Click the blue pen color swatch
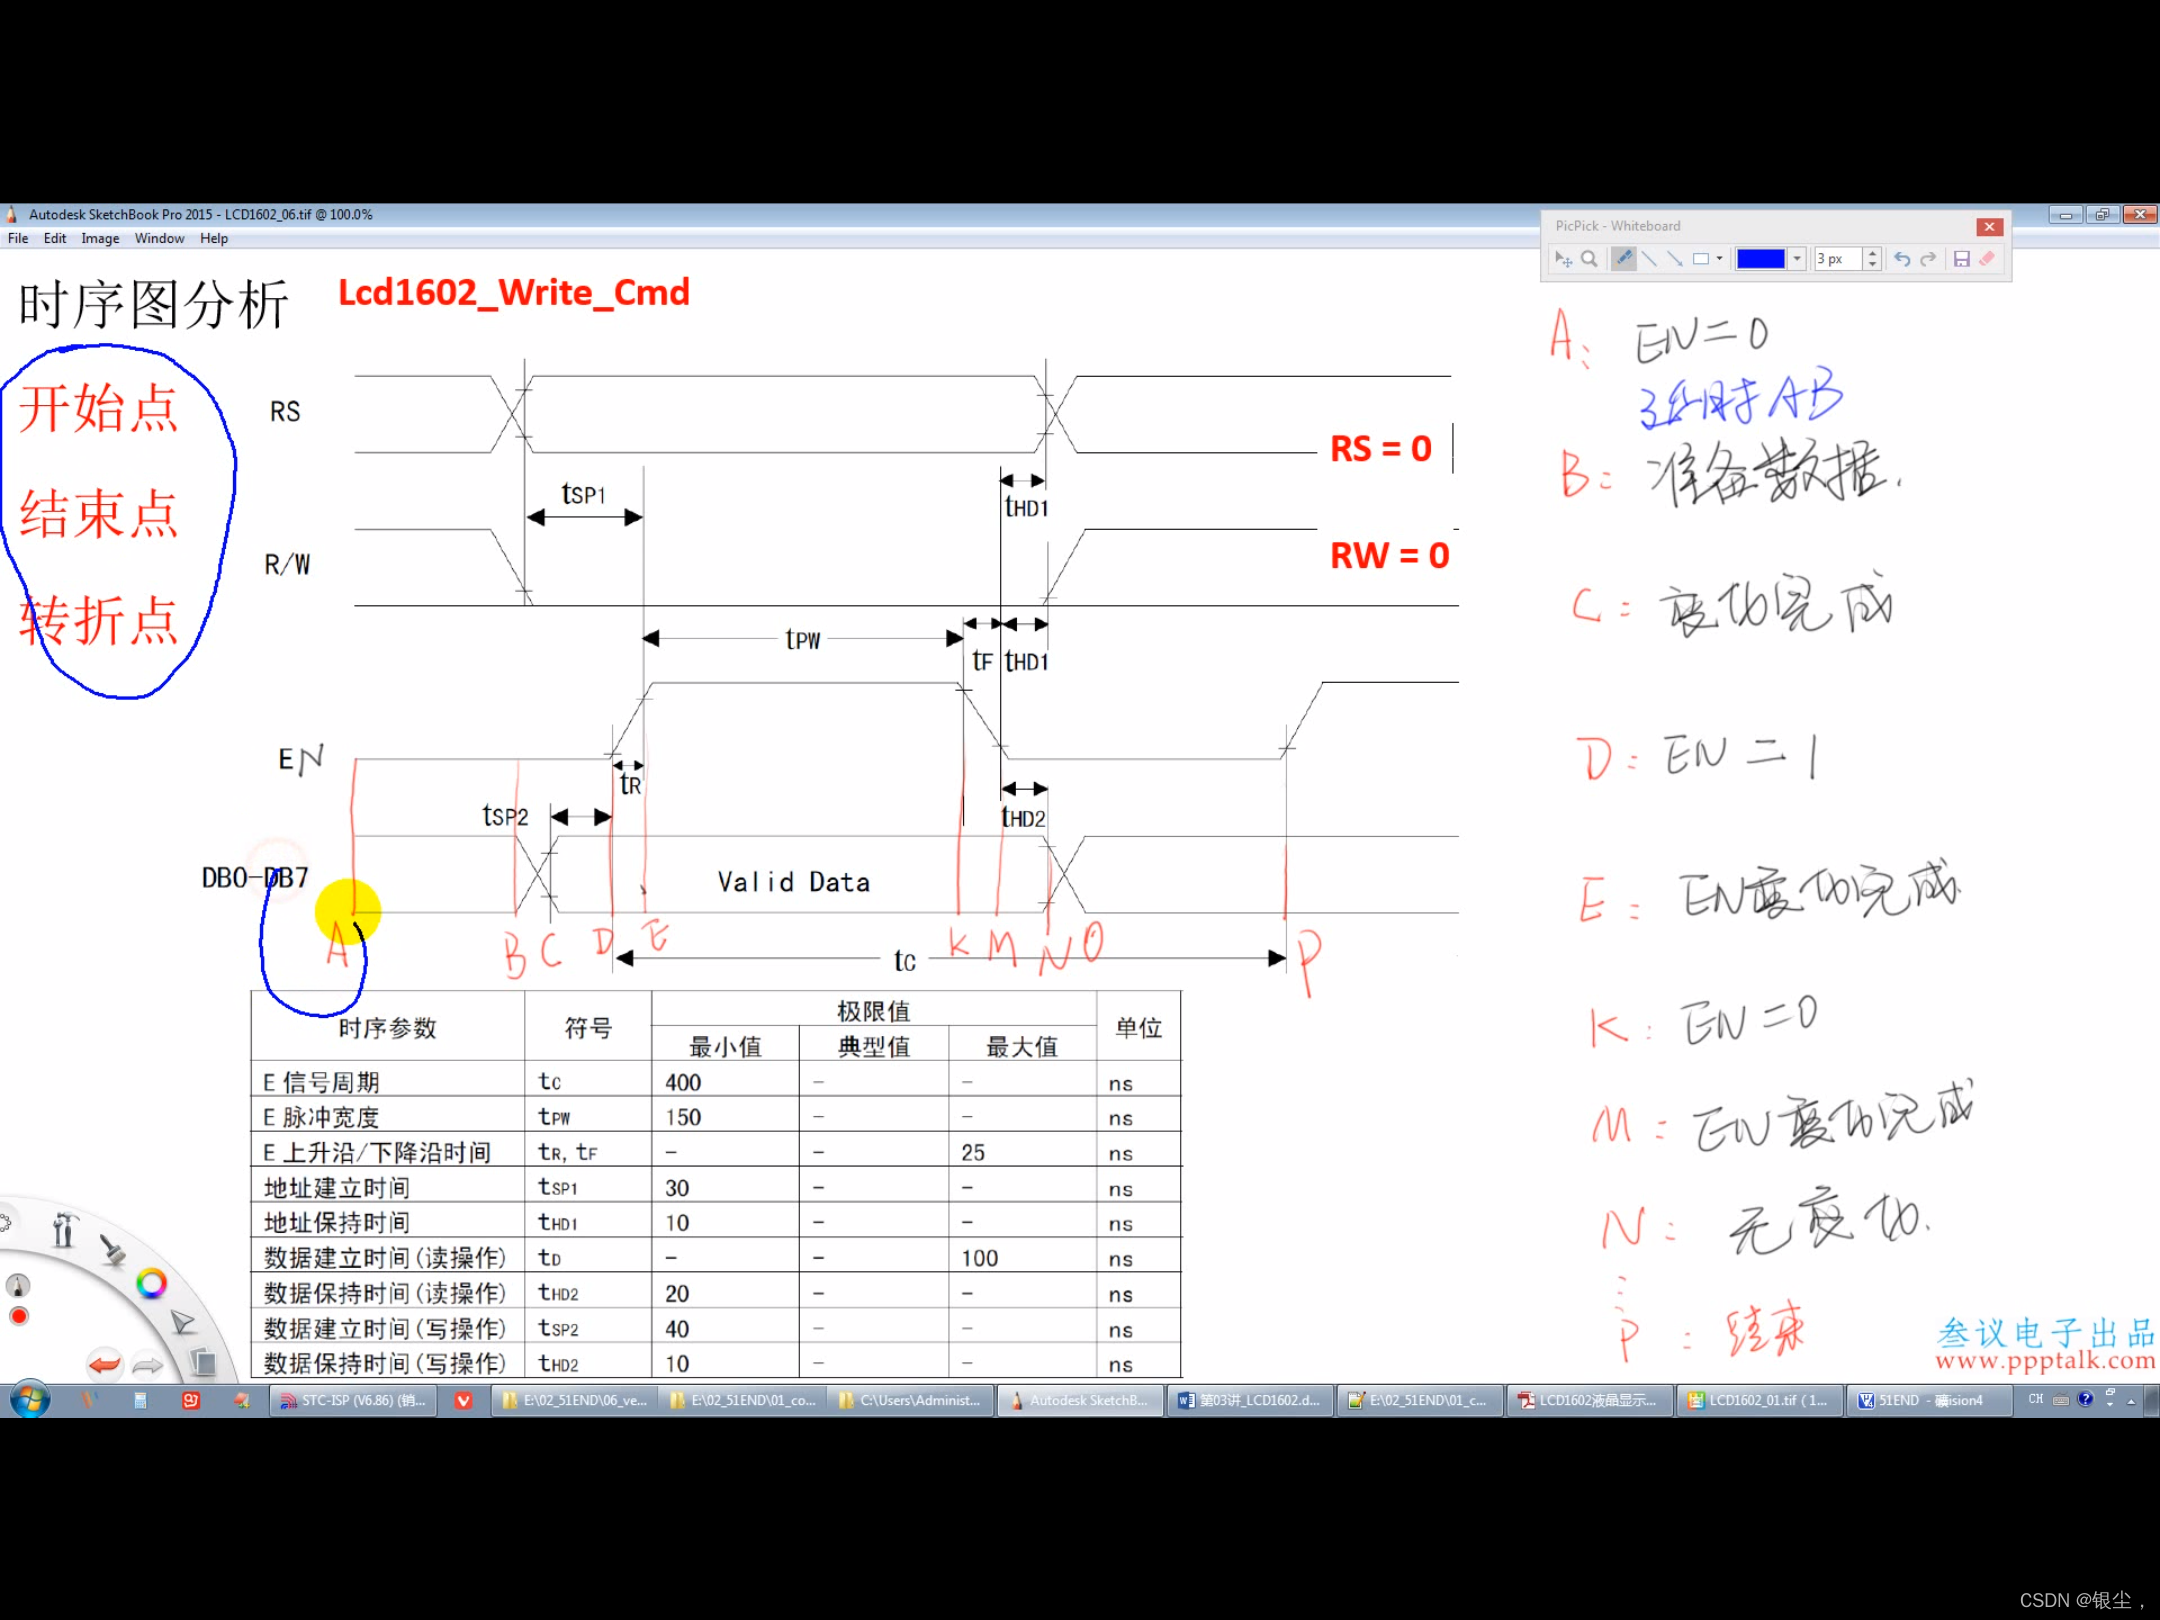Viewport: 2160px width, 1620px height. coord(1760,259)
